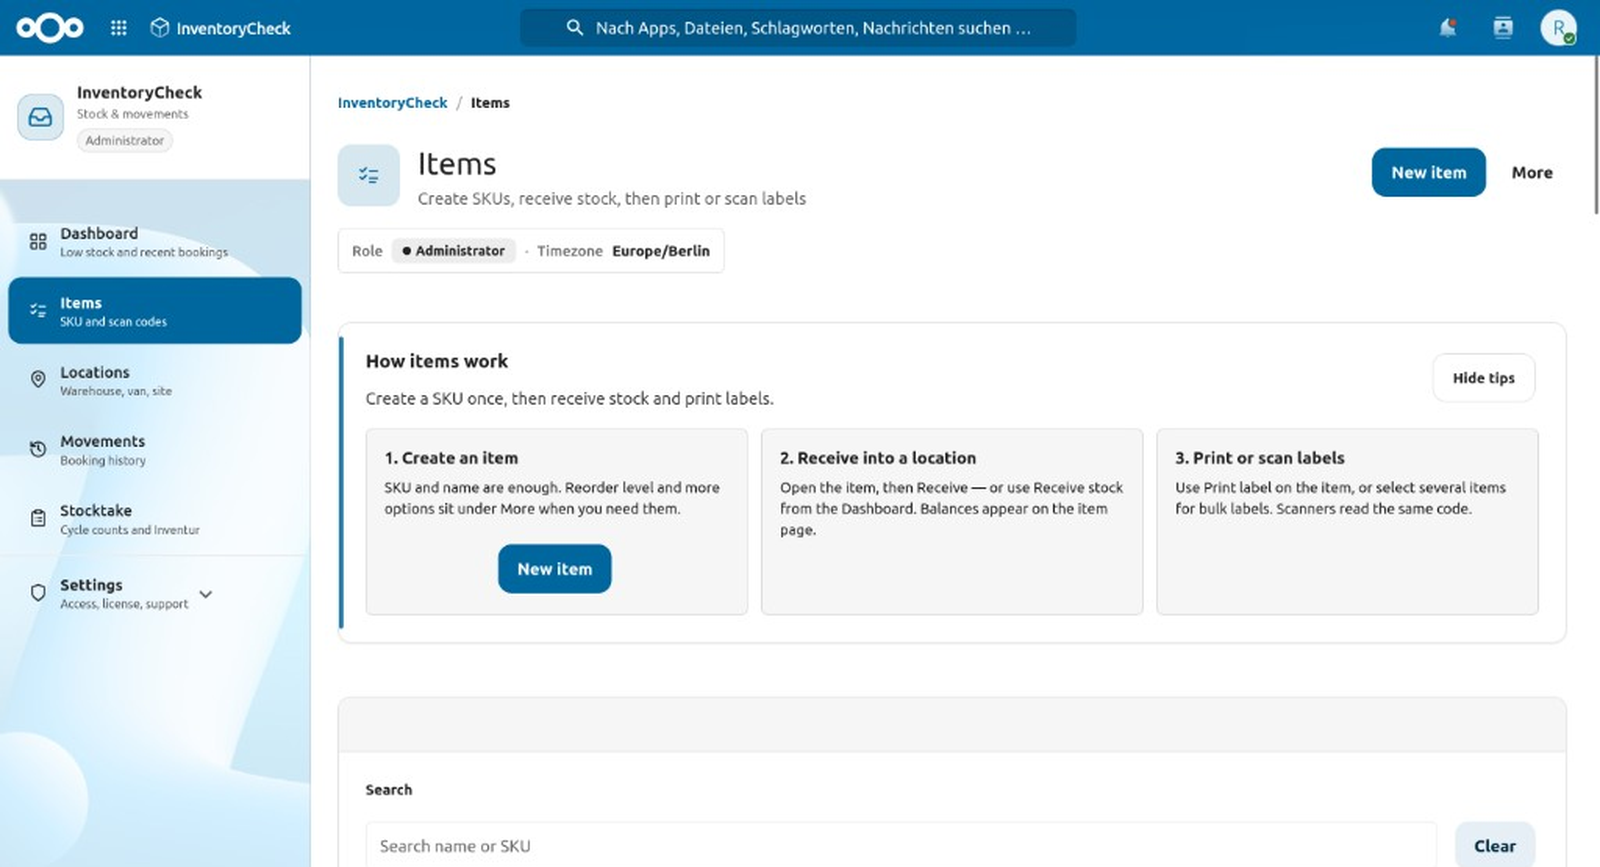Click the InventoryCheck cube icon in header
This screenshot has height=867, width=1600.
tap(160, 28)
